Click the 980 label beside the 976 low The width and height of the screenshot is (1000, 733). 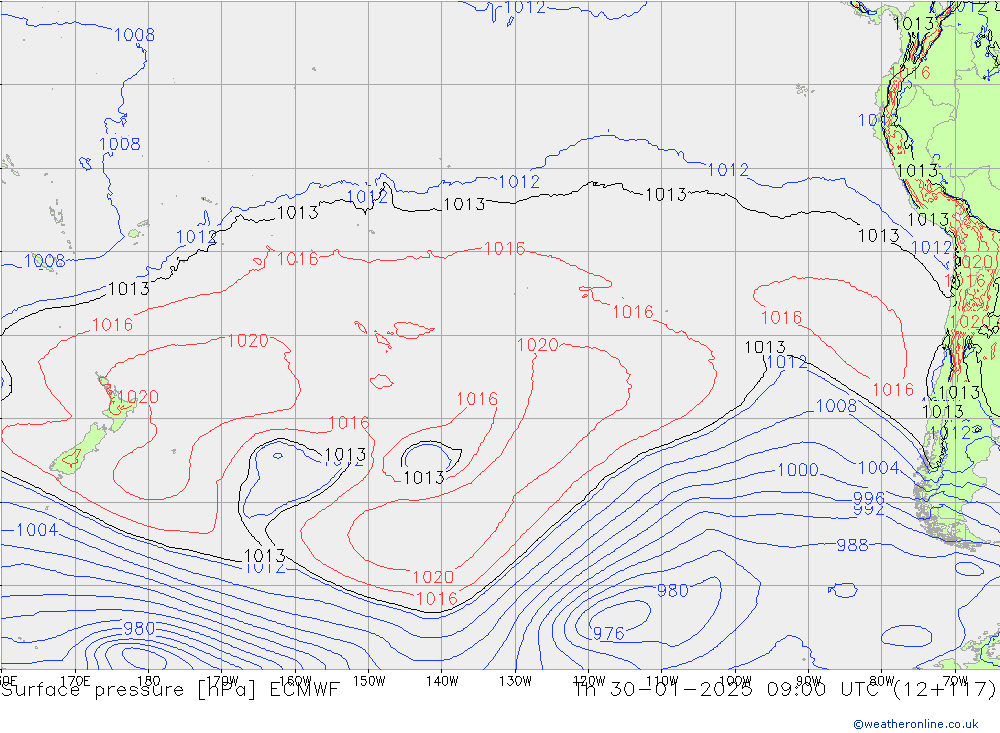click(672, 591)
